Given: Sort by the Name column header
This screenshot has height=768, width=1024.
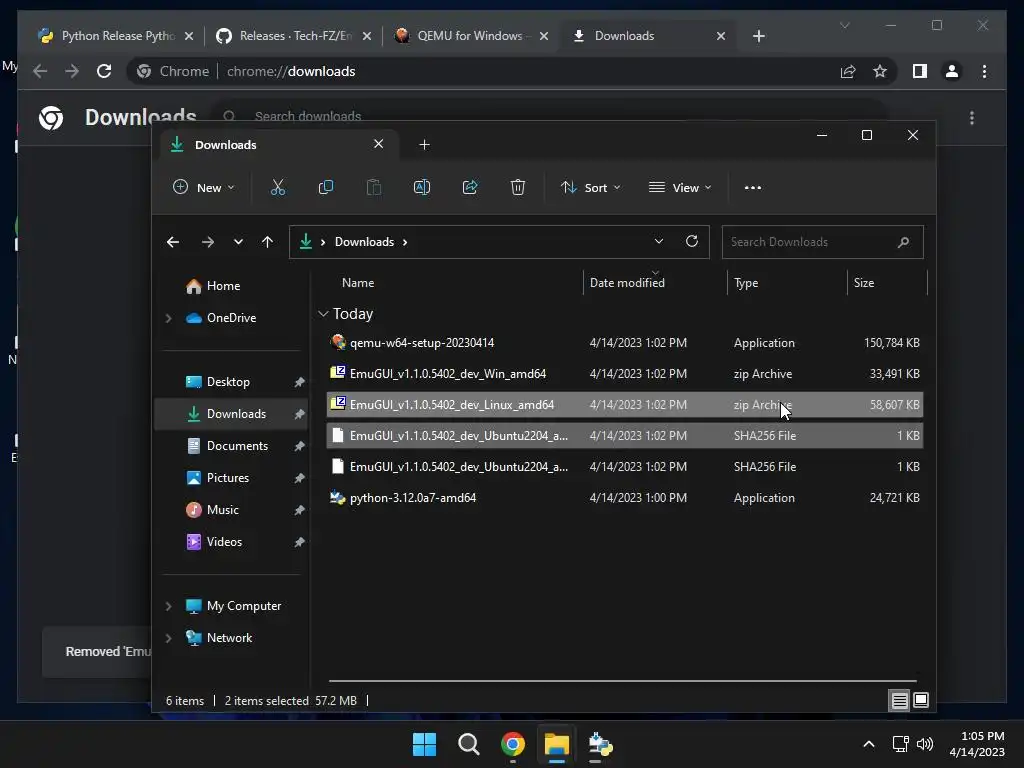Looking at the screenshot, I should pos(358,283).
